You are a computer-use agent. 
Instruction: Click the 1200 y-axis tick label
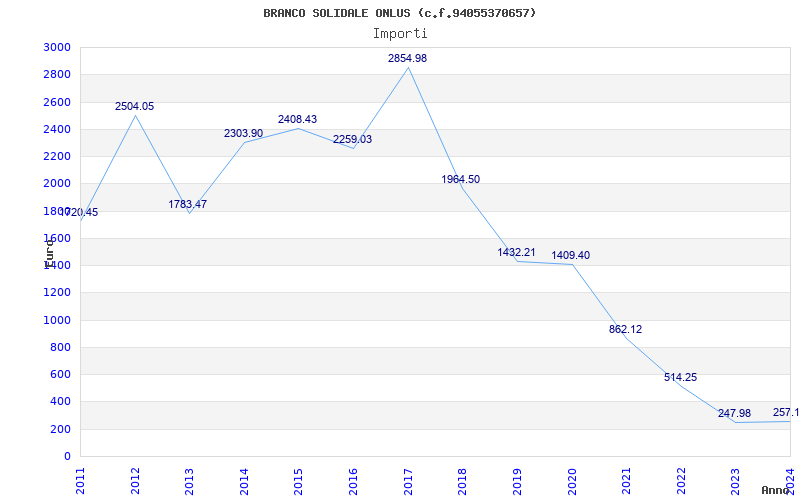pos(57,293)
